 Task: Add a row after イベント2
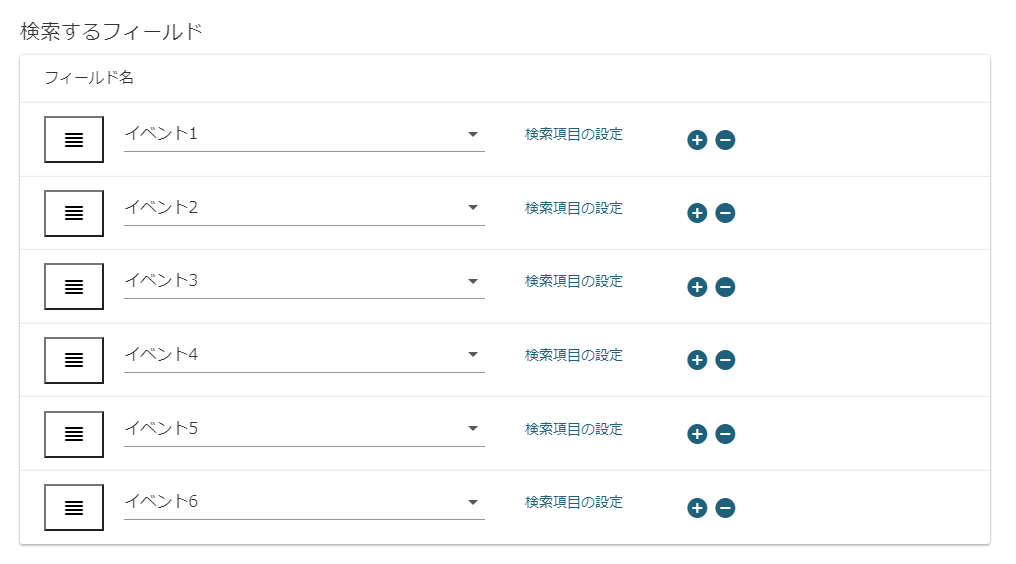click(697, 213)
